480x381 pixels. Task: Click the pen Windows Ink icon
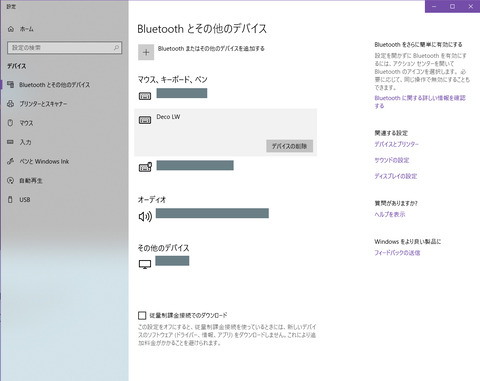click(x=10, y=161)
